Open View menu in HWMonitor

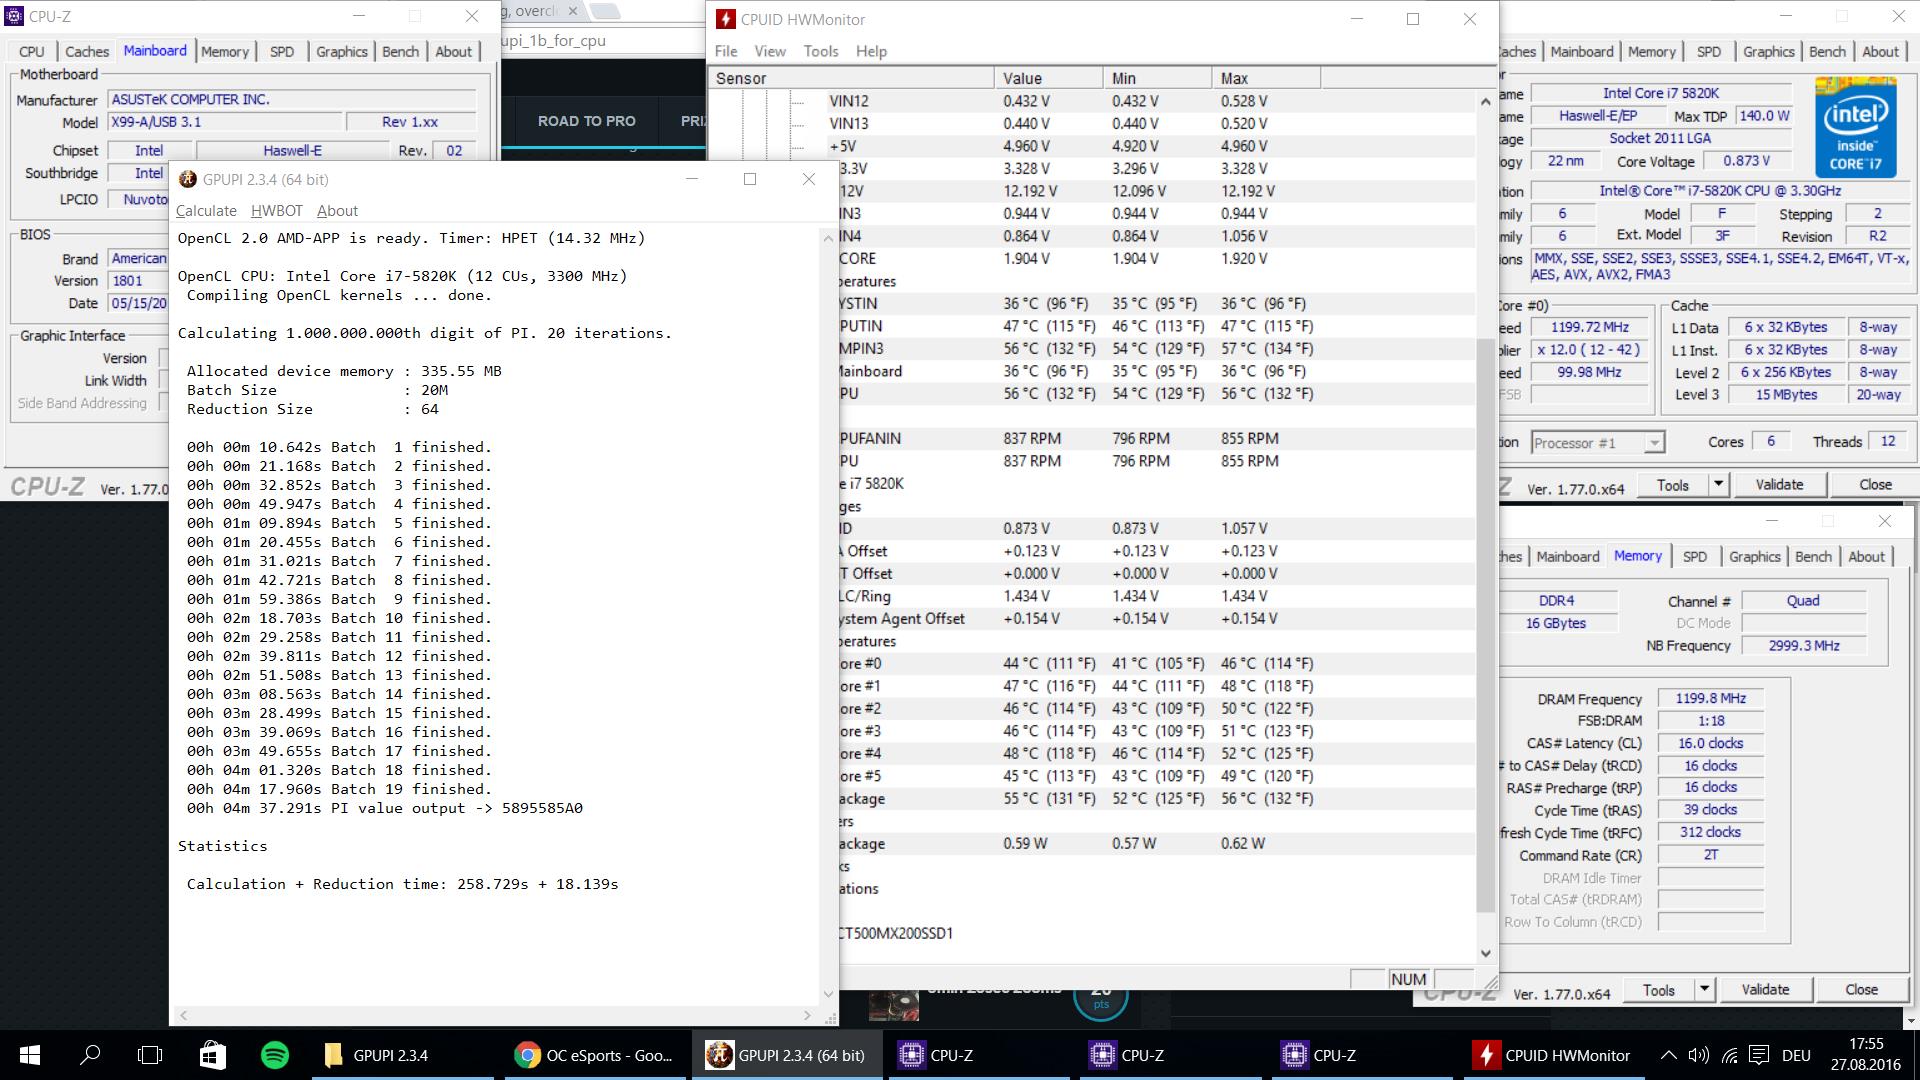click(x=770, y=51)
